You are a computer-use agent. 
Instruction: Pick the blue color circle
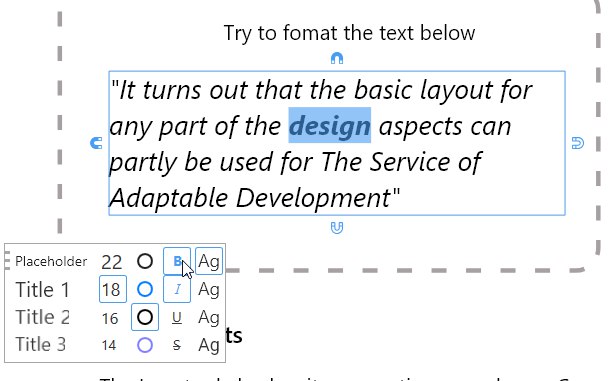tap(145, 289)
